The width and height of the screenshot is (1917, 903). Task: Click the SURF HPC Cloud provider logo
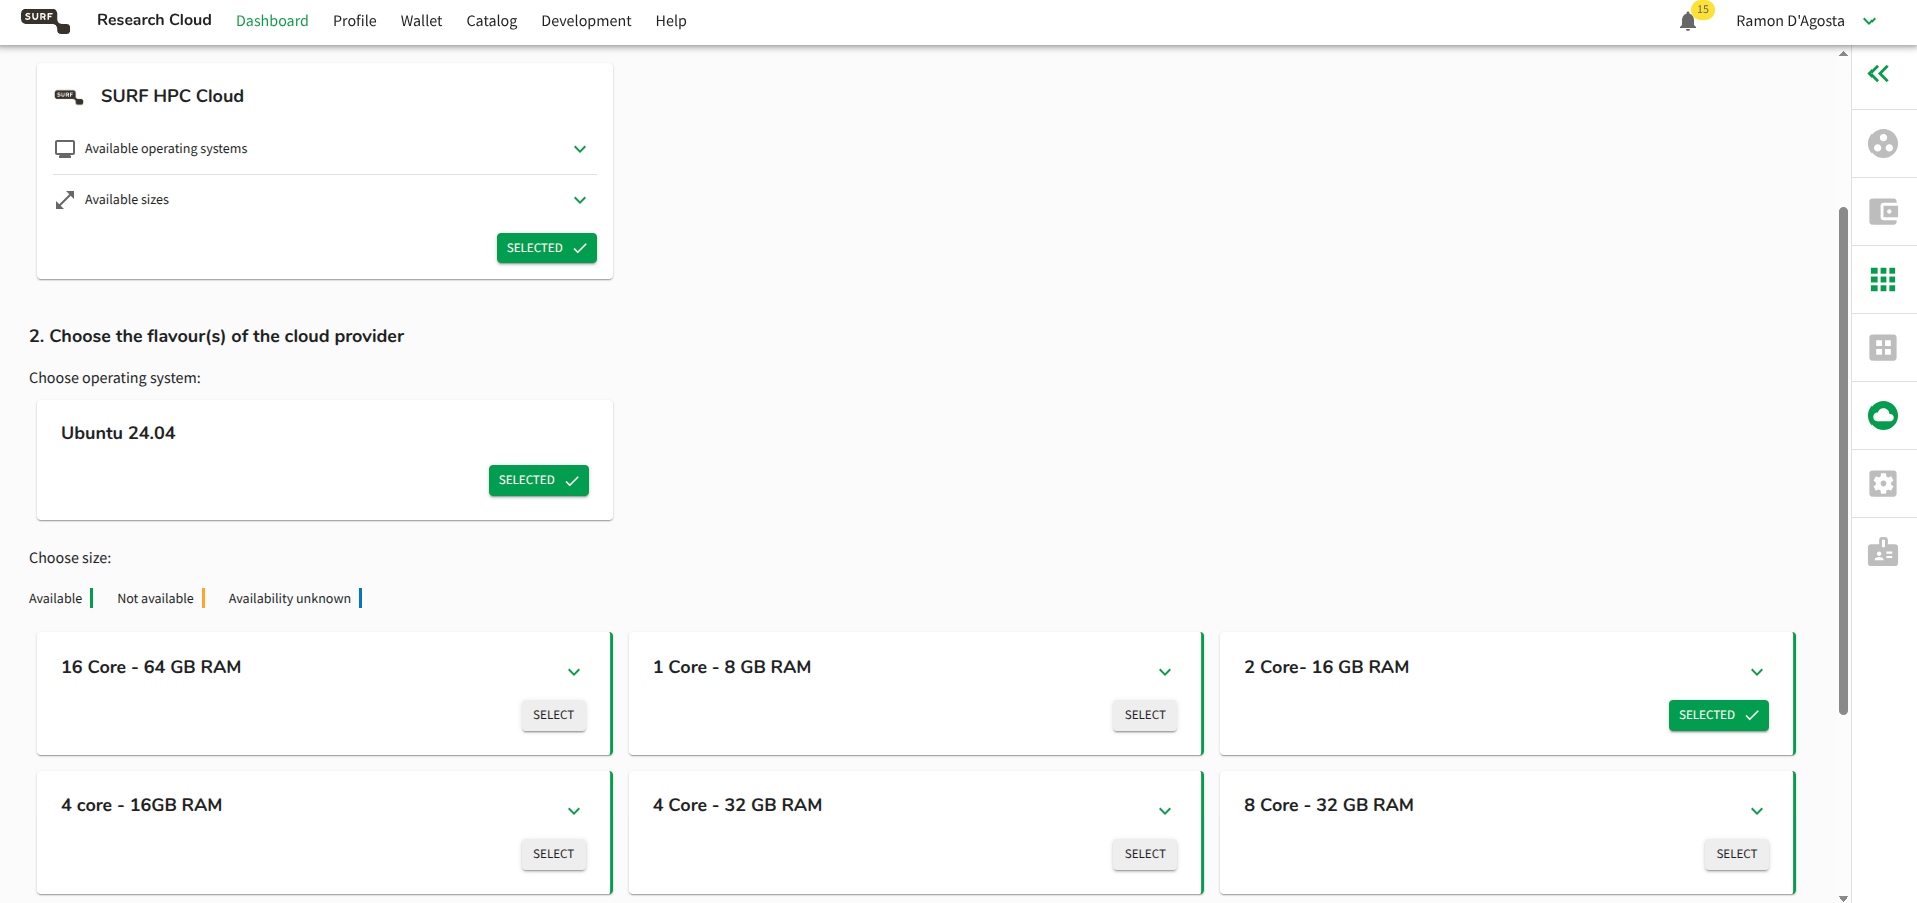click(68, 96)
